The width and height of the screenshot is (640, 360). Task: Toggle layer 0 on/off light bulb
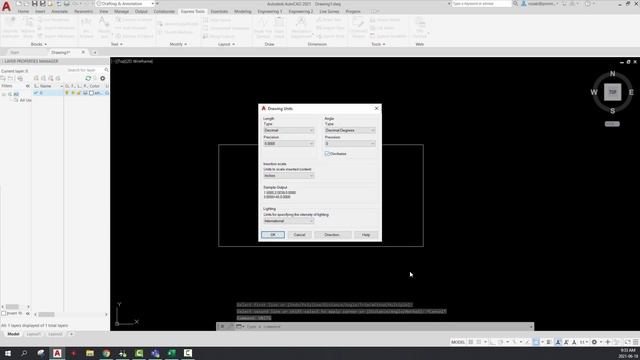(x=67, y=93)
